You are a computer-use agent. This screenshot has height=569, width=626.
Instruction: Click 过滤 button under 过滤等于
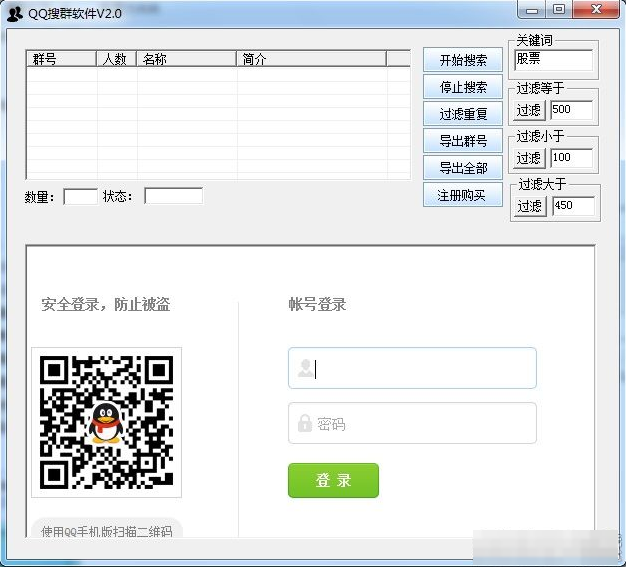(528, 110)
